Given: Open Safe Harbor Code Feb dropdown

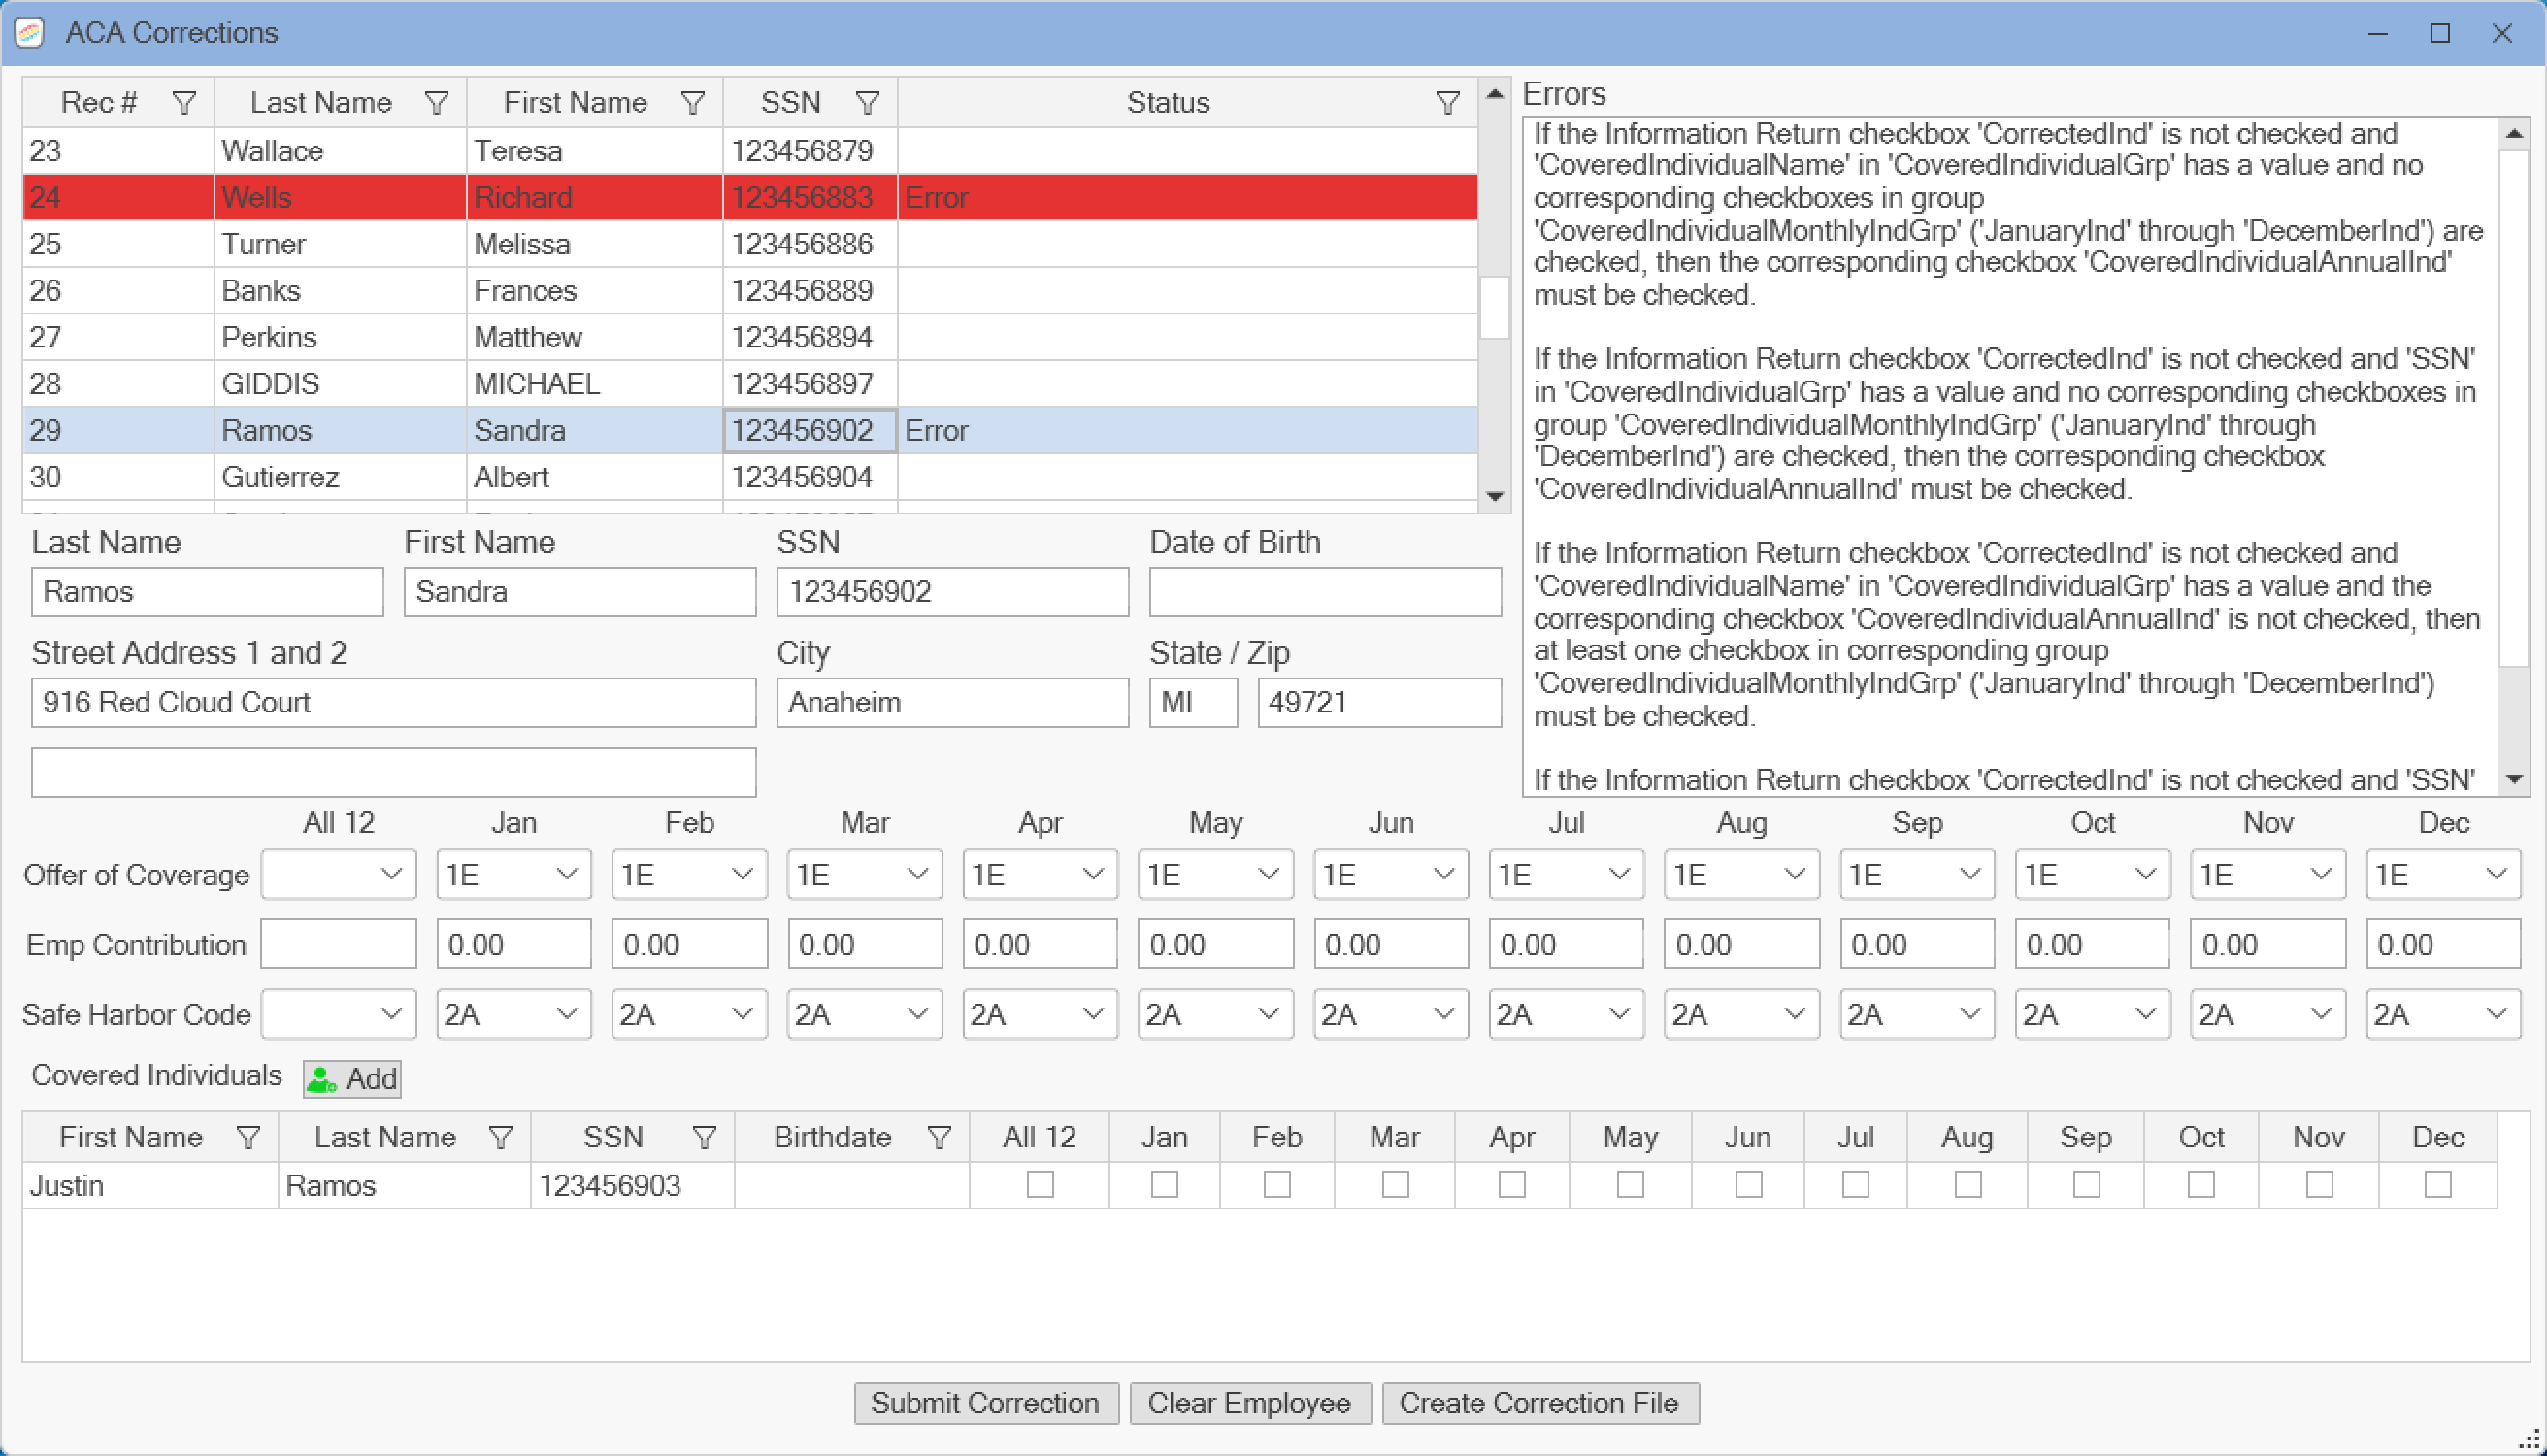Looking at the screenshot, I should [689, 1014].
